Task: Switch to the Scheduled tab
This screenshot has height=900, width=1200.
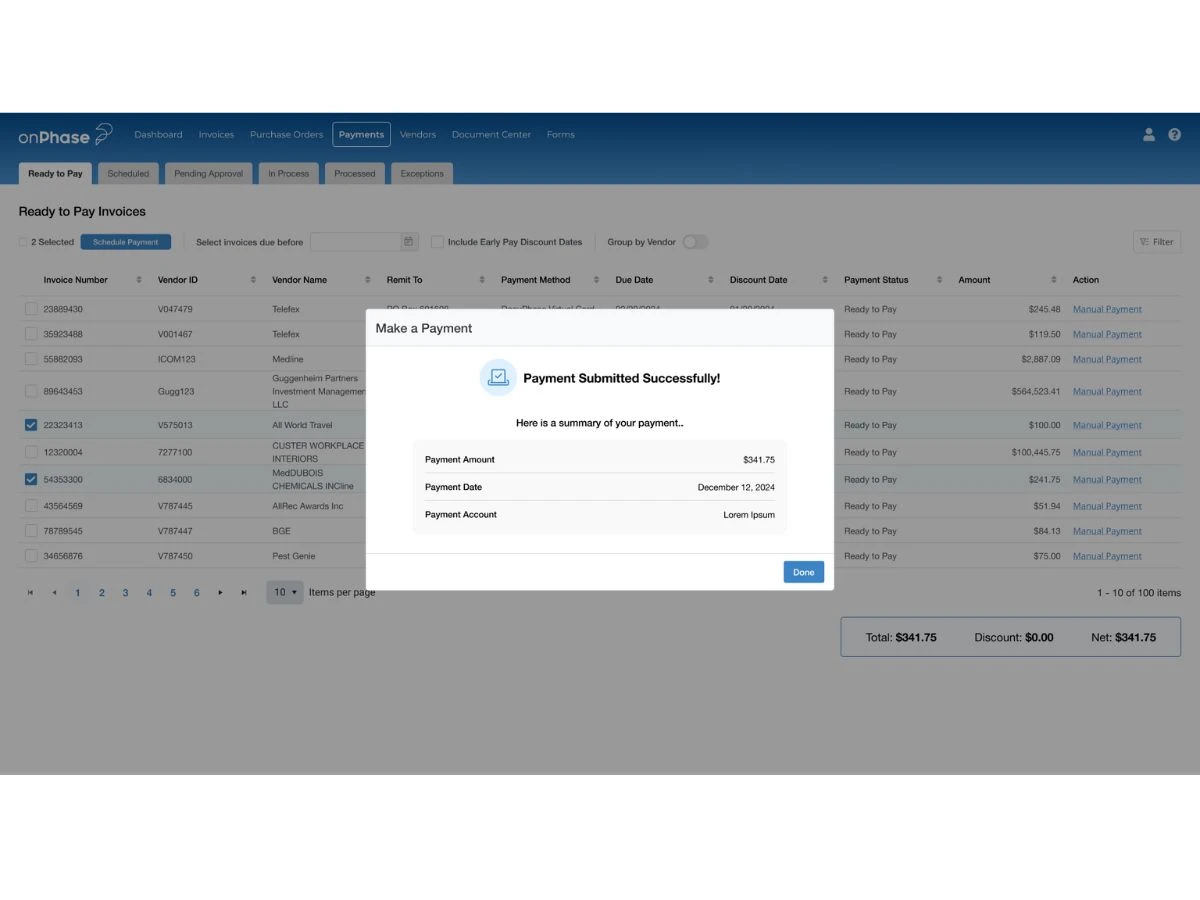Action: (128, 173)
